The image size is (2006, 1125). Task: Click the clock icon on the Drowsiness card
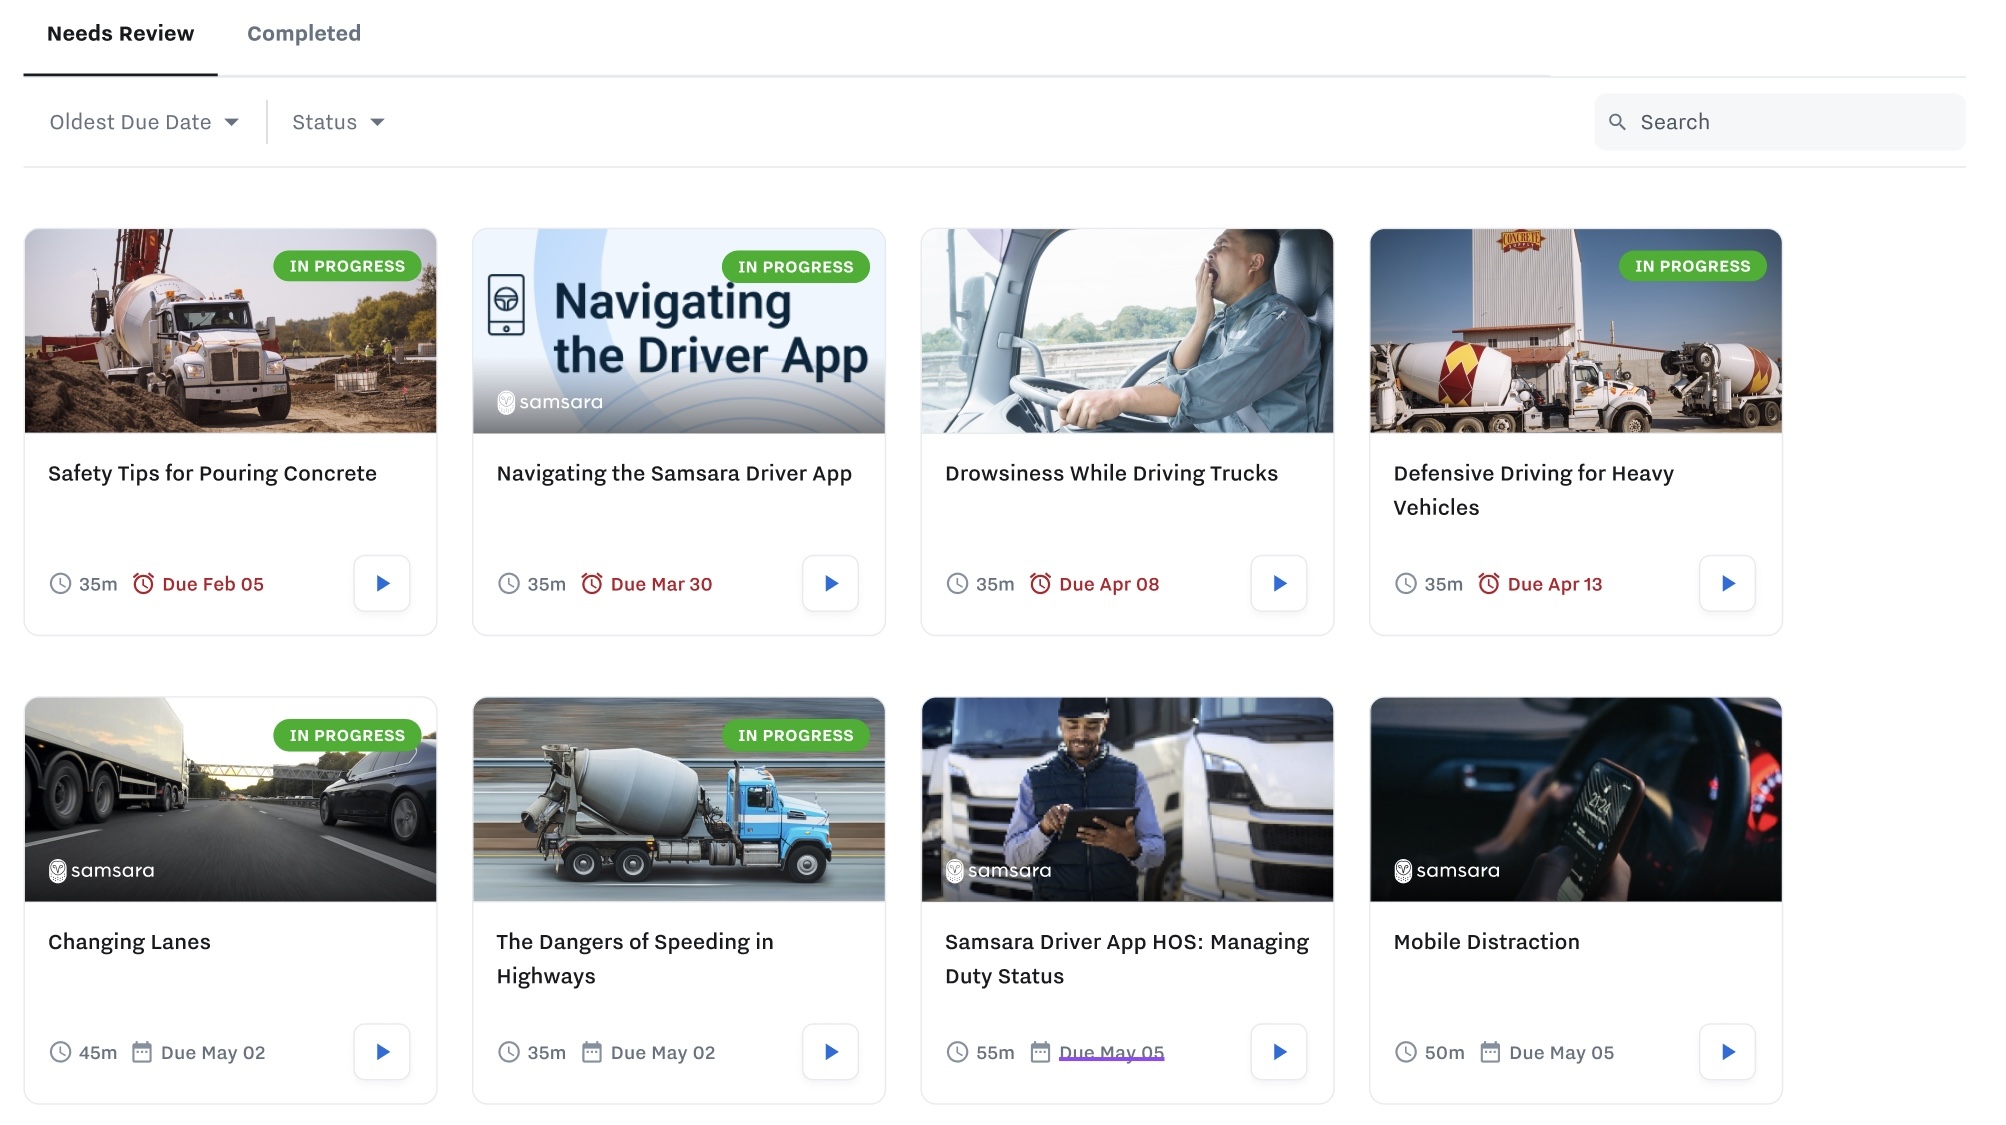point(960,583)
